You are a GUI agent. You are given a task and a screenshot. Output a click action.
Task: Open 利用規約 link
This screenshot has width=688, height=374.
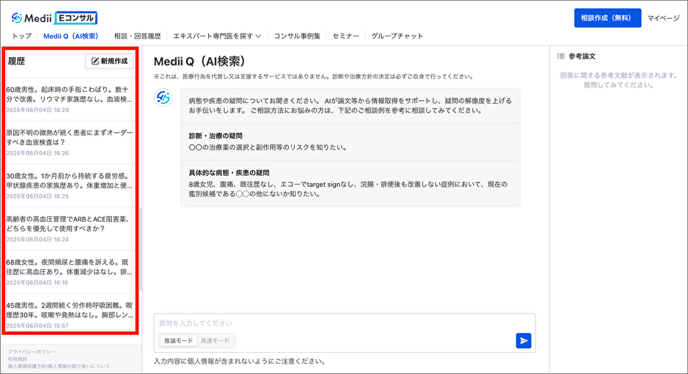tap(17, 359)
